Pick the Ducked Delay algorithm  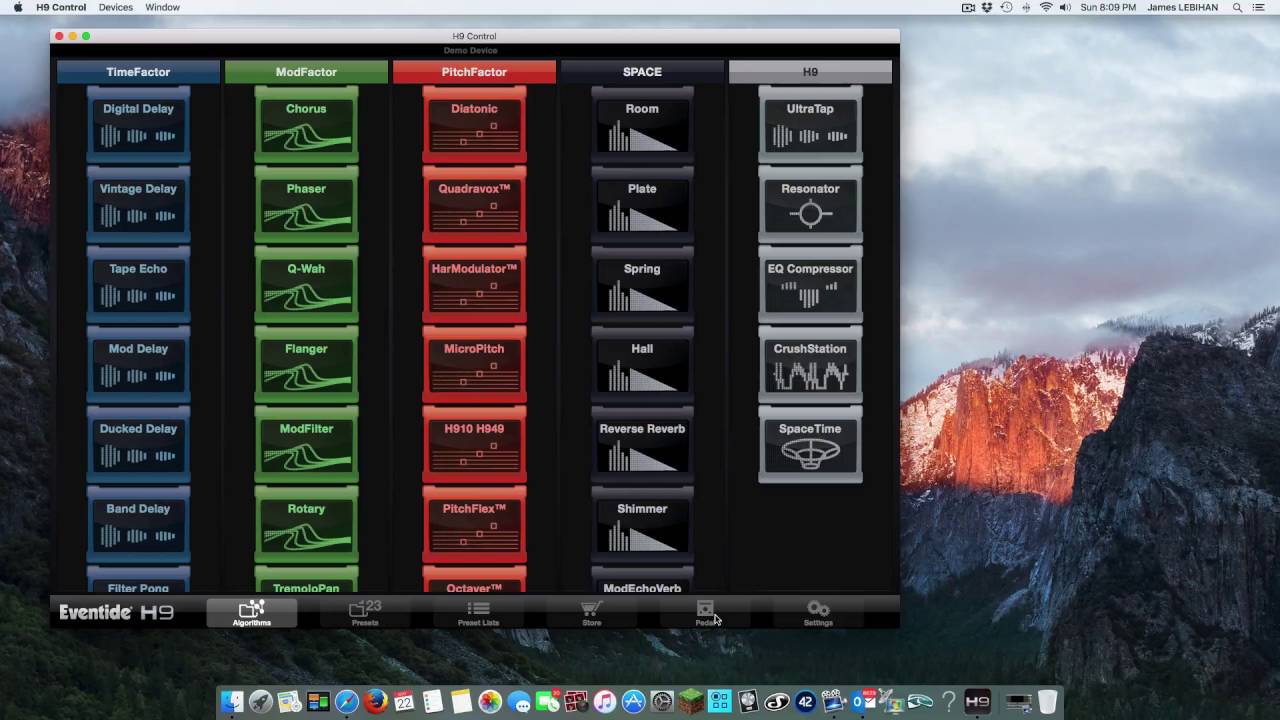138,444
